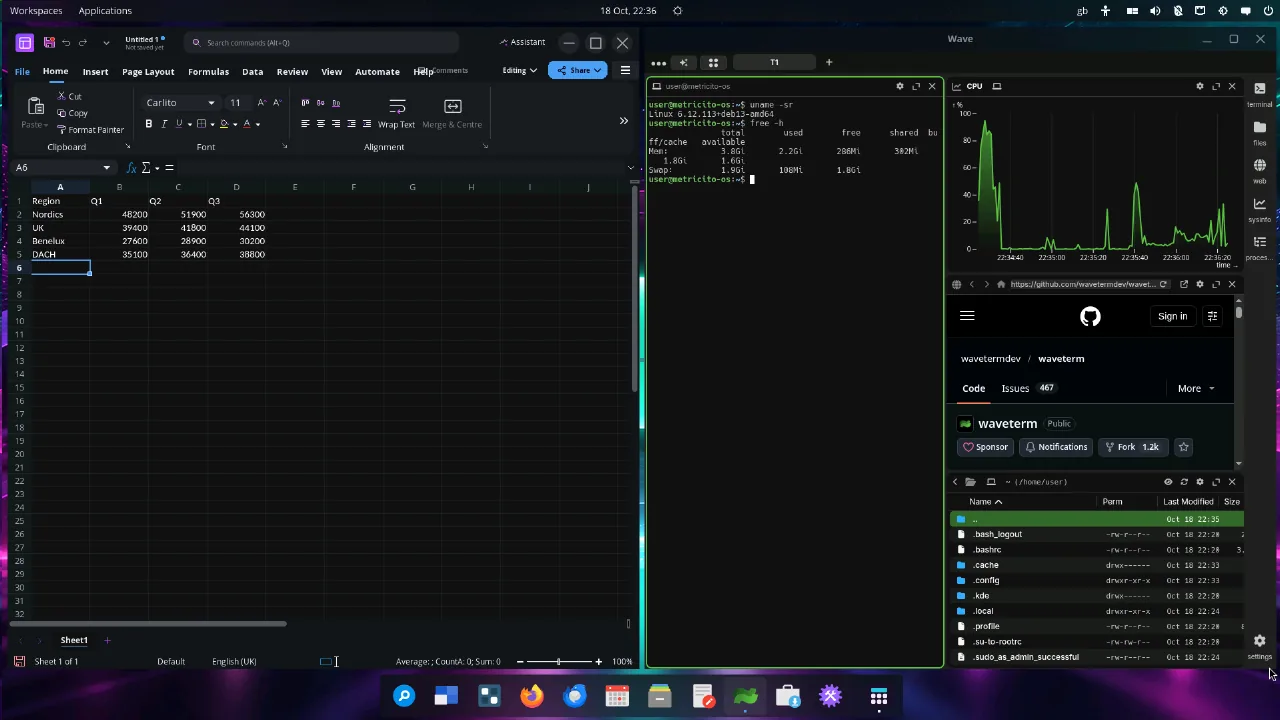
Task: Open the font name Carlito dropdown
Action: point(211,103)
